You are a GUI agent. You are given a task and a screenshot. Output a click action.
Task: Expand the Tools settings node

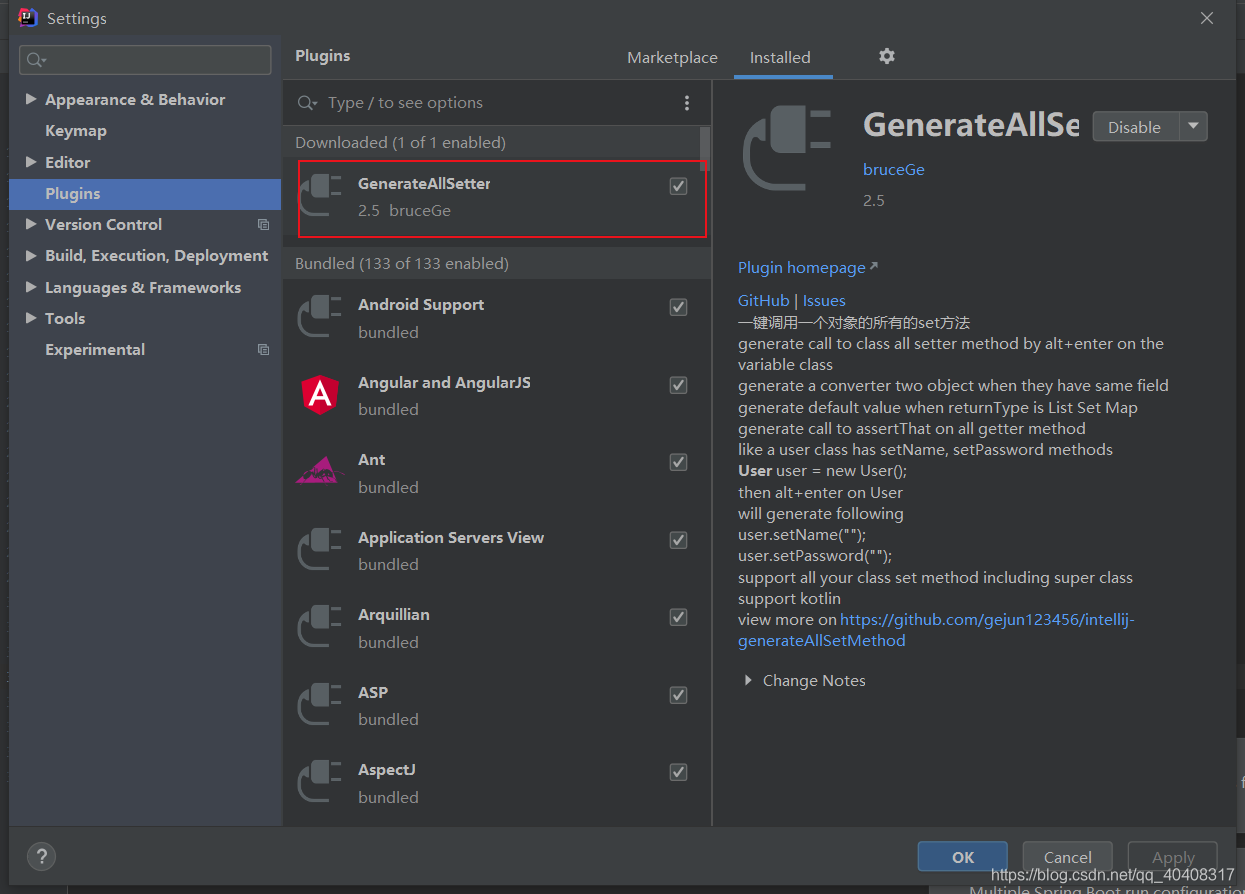click(x=31, y=318)
